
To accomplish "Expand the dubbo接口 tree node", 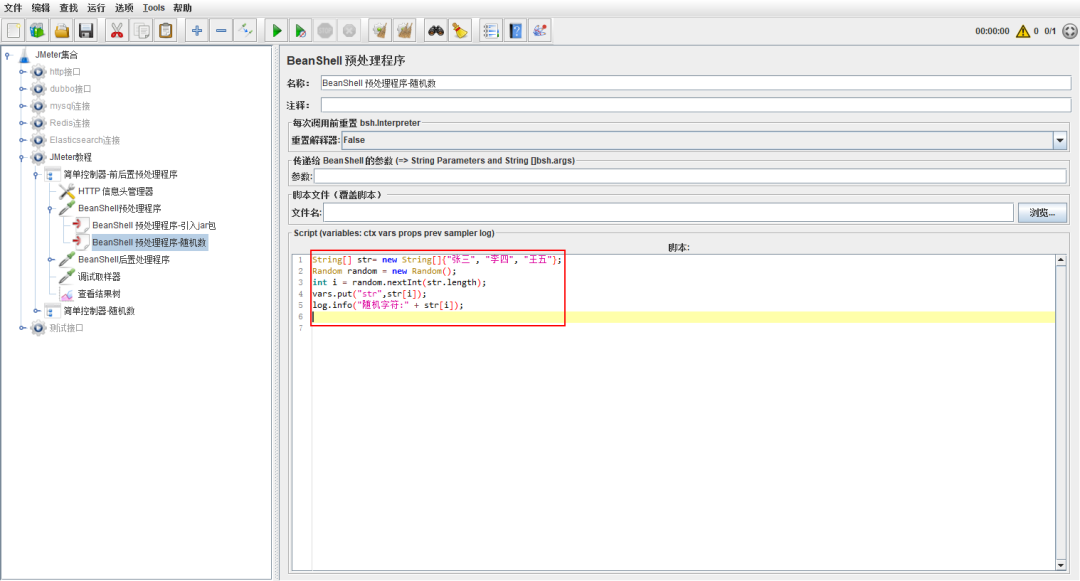I will 22,89.
